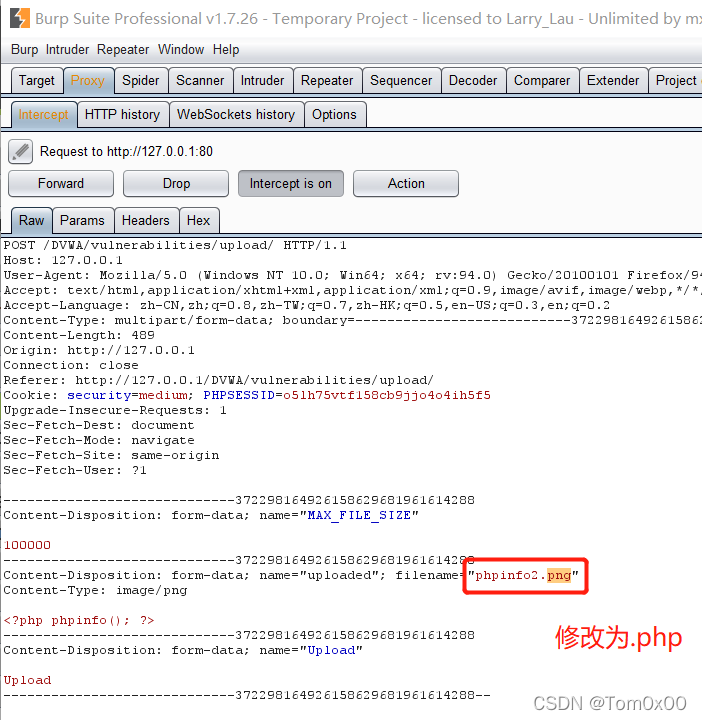Switch to the Headers view tab
The height and width of the screenshot is (720, 702).
point(146,220)
